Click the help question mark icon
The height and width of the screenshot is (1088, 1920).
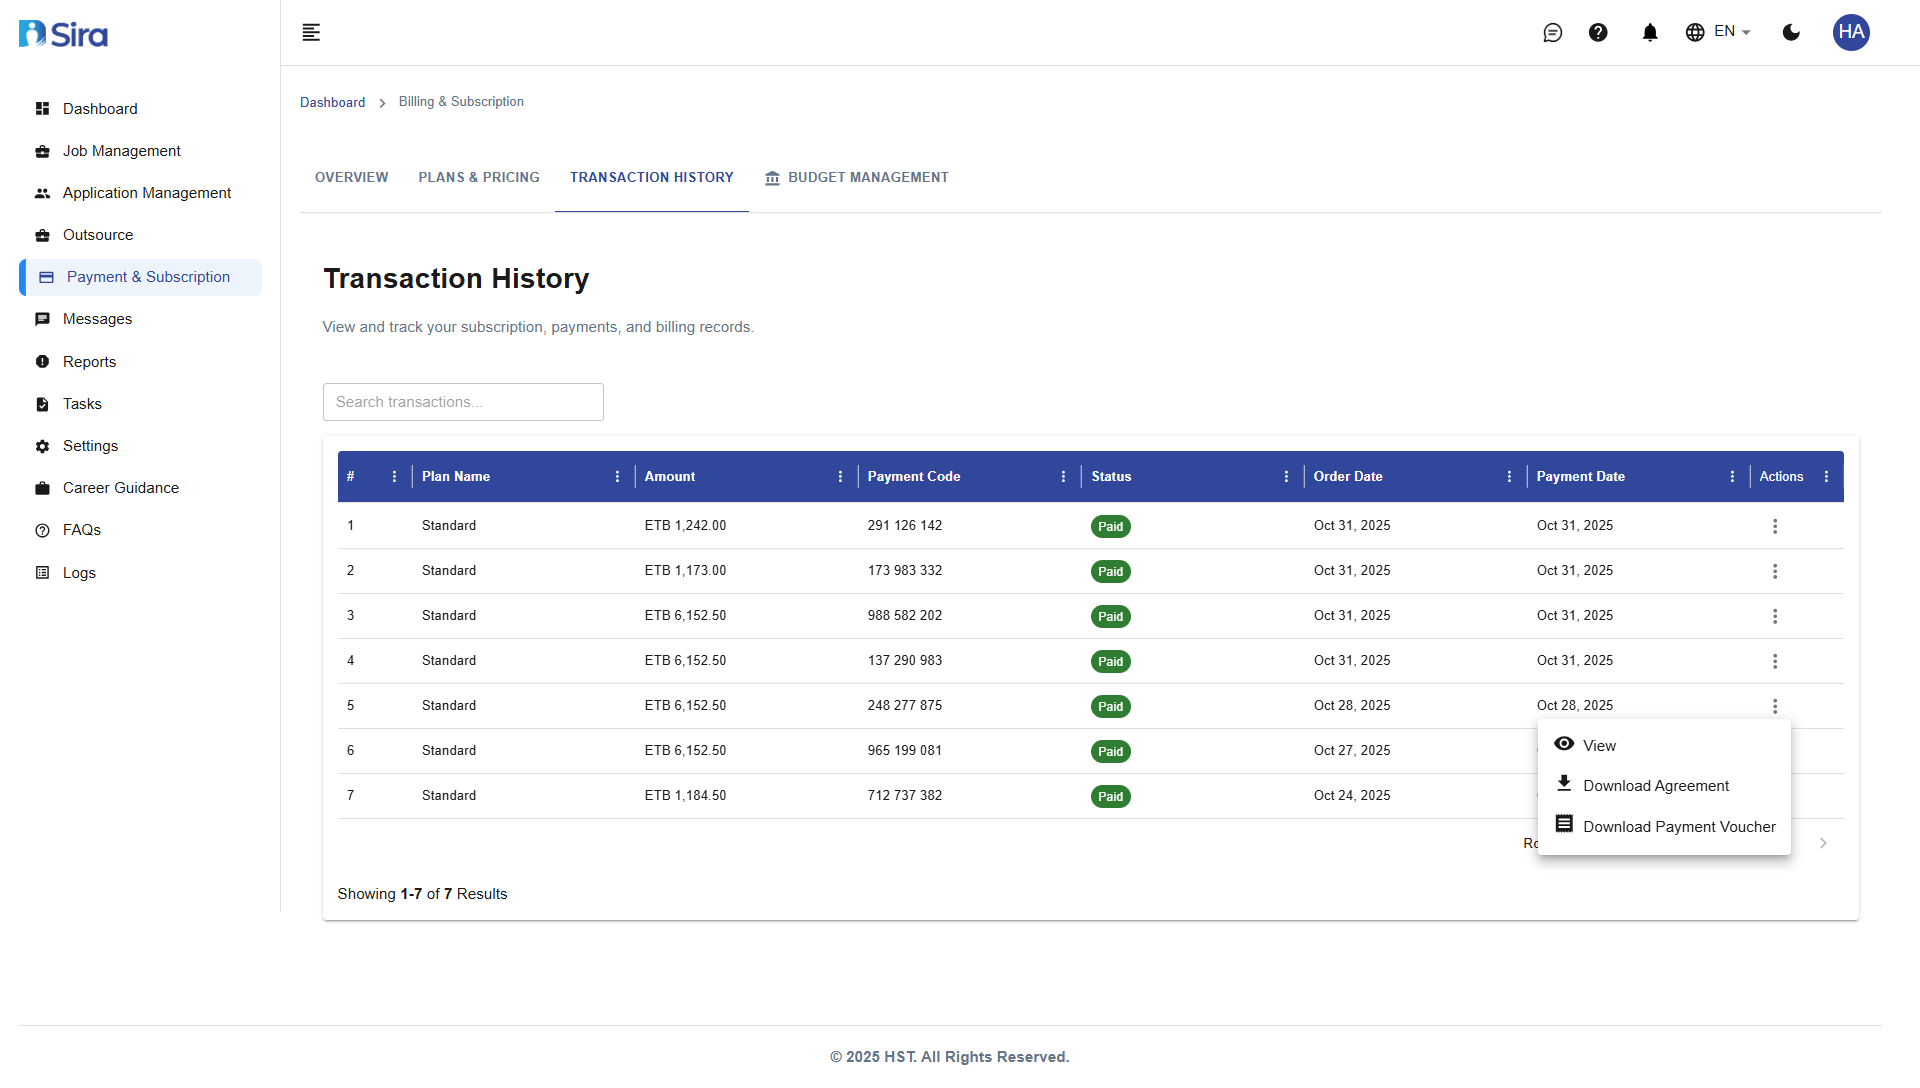[x=1598, y=33]
